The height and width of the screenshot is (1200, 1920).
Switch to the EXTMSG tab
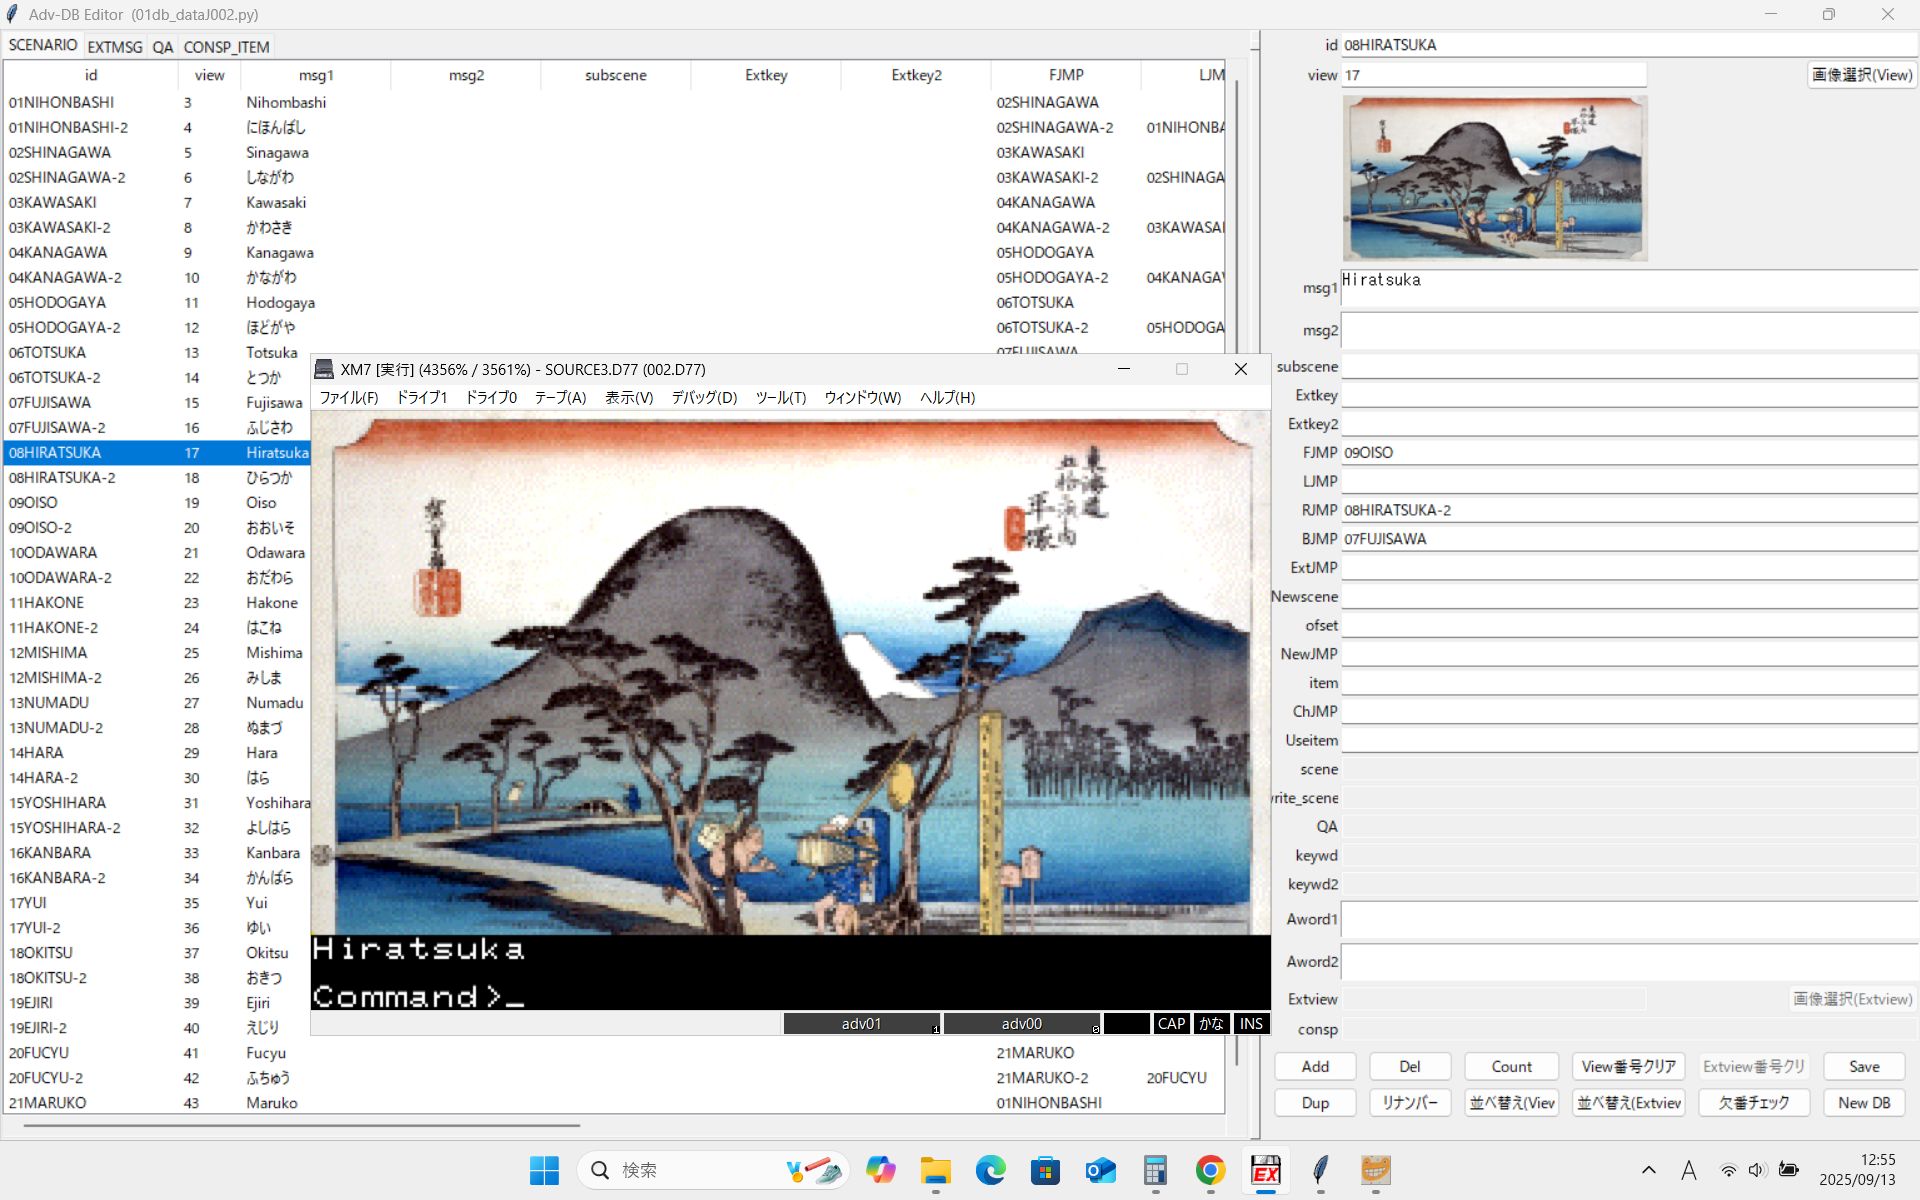coord(115,47)
